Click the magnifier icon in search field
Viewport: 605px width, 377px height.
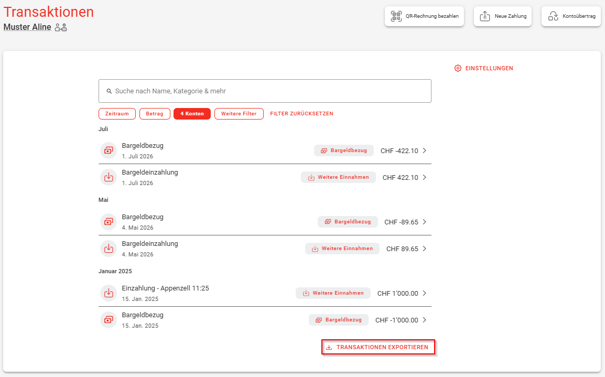109,91
